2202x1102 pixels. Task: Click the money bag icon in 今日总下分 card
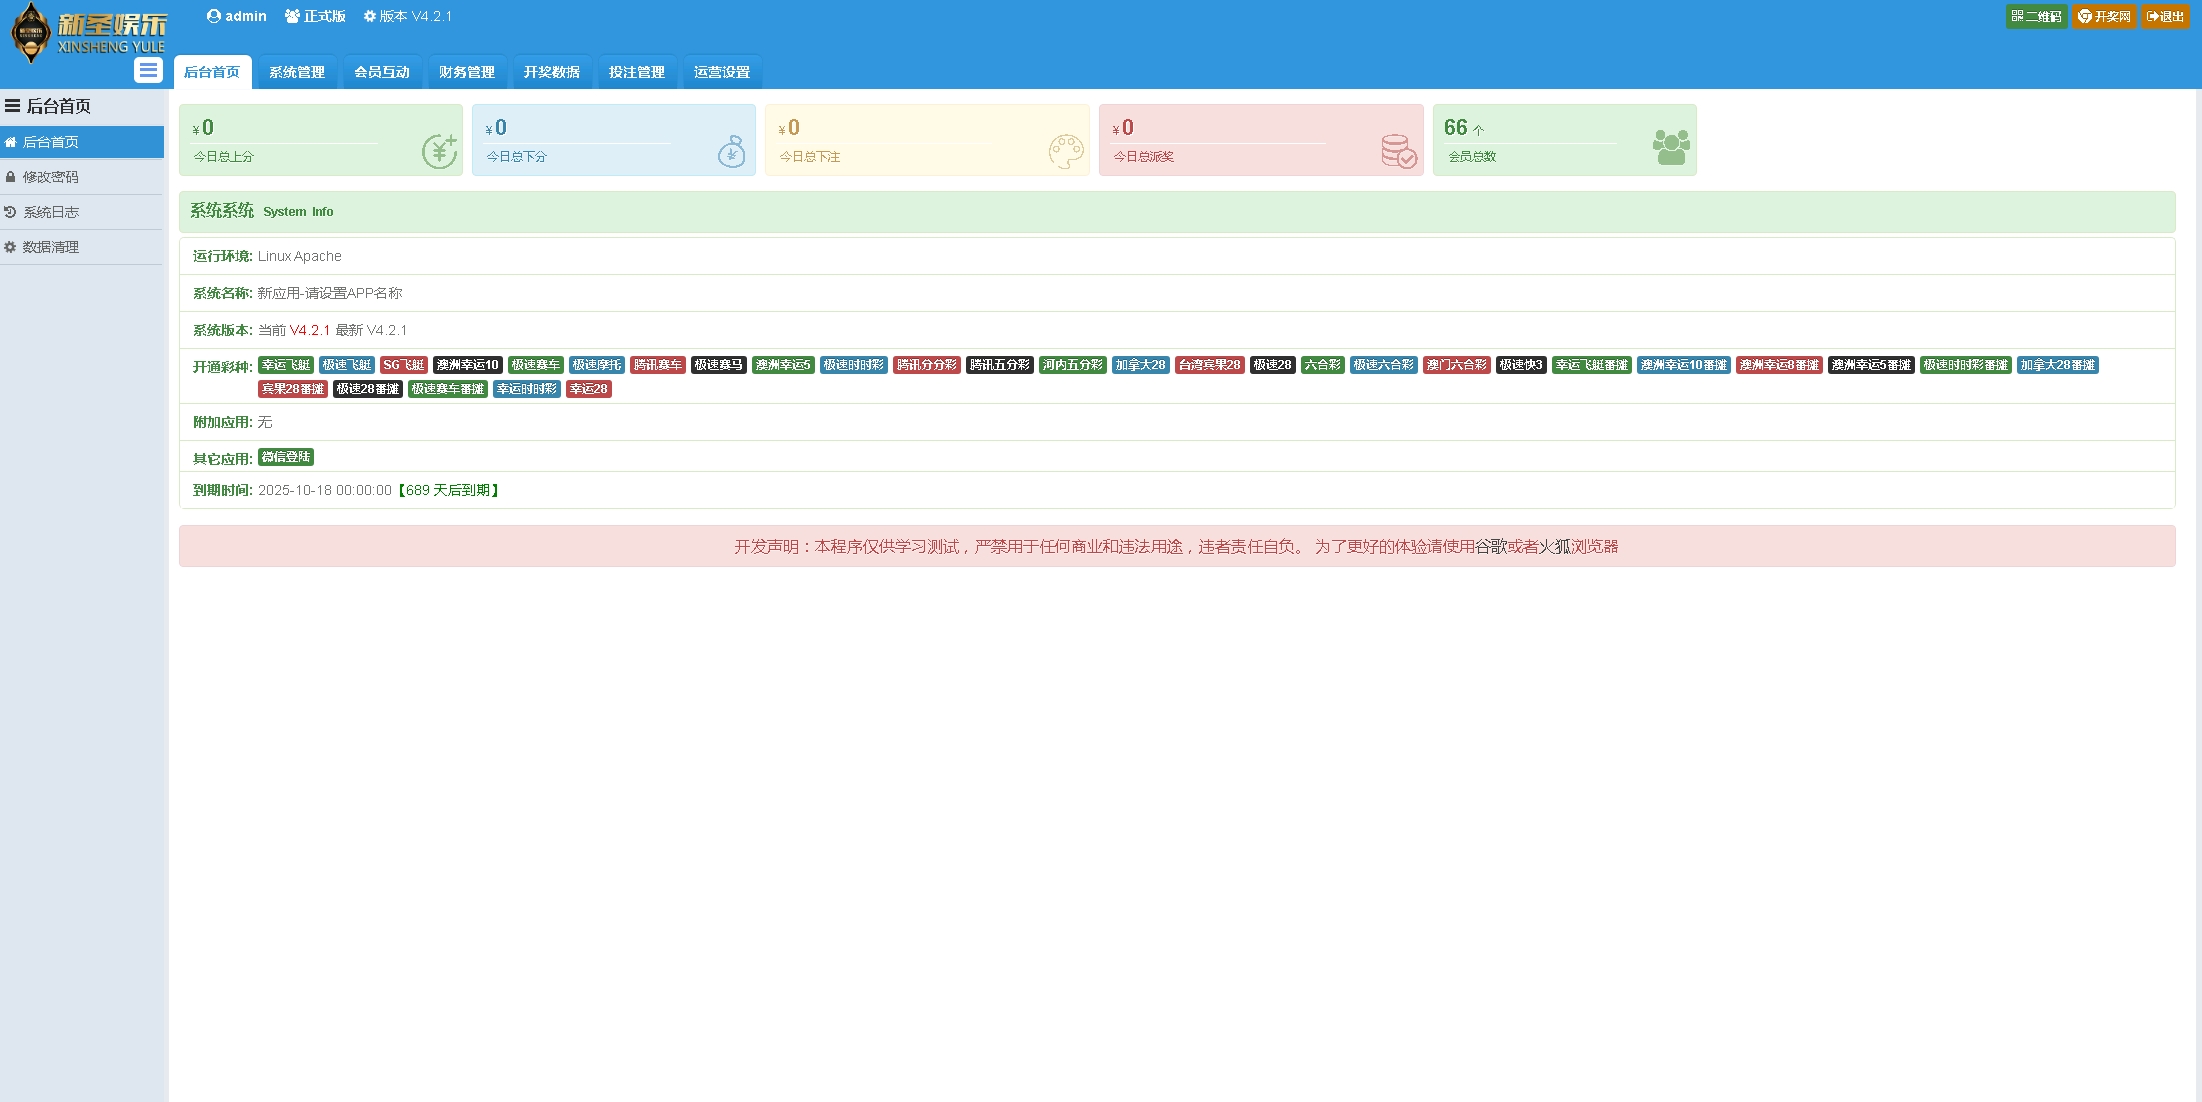click(732, 152)
